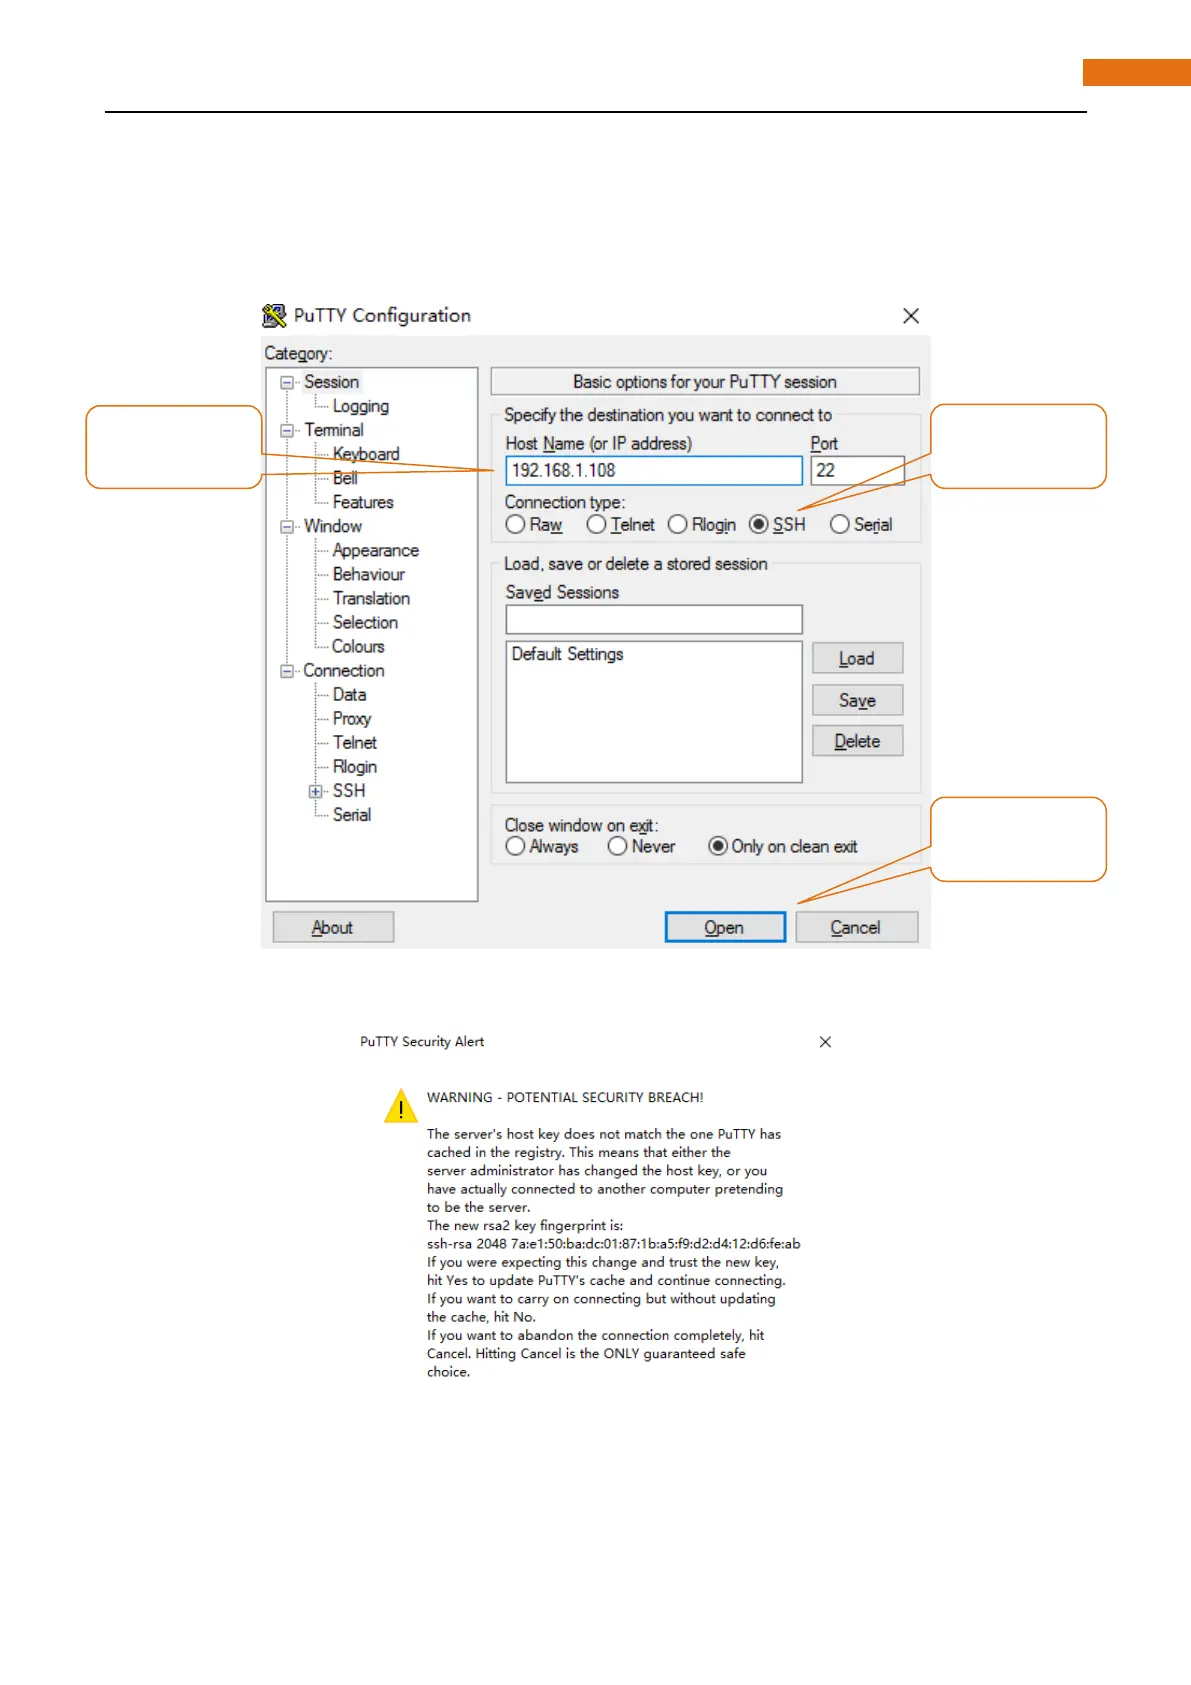Select Window in the category tree
Screen dimensions: 1191x1685
coord(333,526)
